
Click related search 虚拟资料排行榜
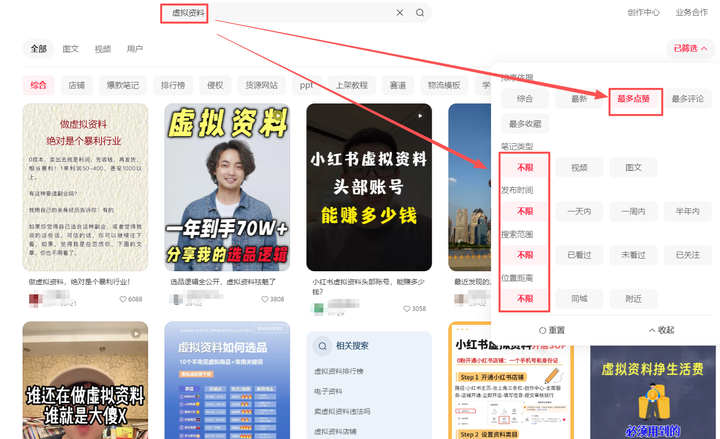coord(339,371)
